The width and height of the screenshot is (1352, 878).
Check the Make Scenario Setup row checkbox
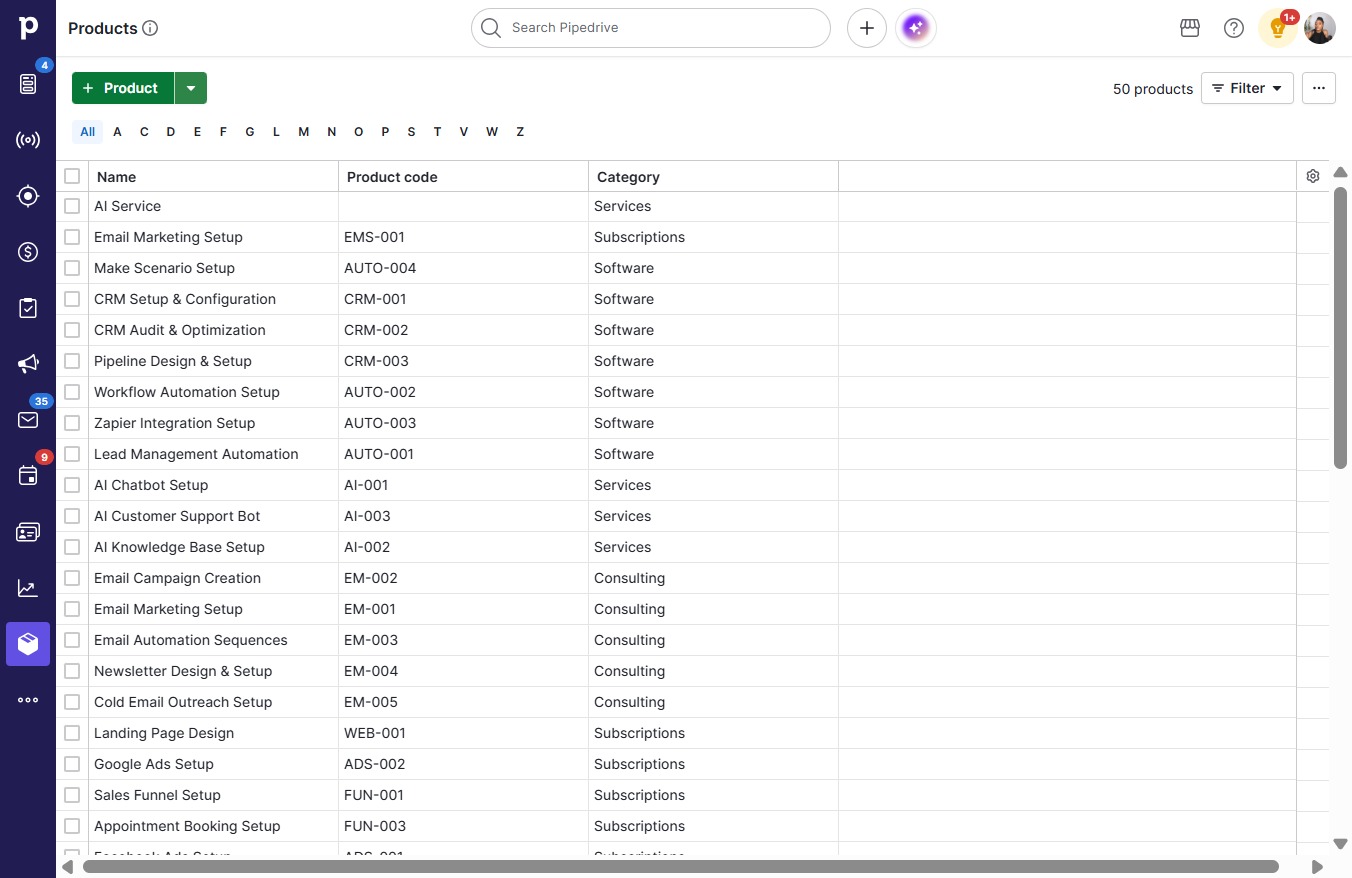[72, 268]
